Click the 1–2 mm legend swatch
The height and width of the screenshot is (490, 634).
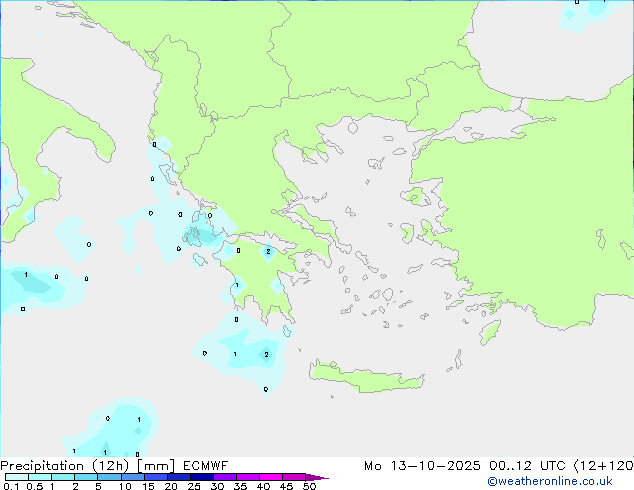point(63,477)
